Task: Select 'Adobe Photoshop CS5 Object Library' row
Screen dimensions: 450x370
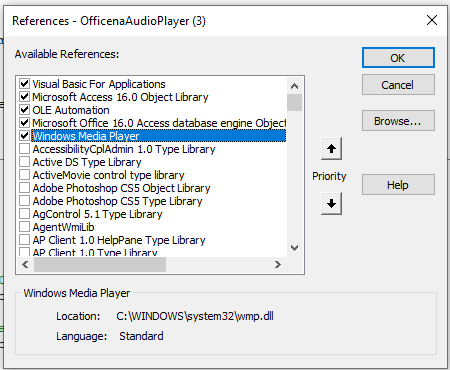Action: pyautogui.click(x=122, y=188)
